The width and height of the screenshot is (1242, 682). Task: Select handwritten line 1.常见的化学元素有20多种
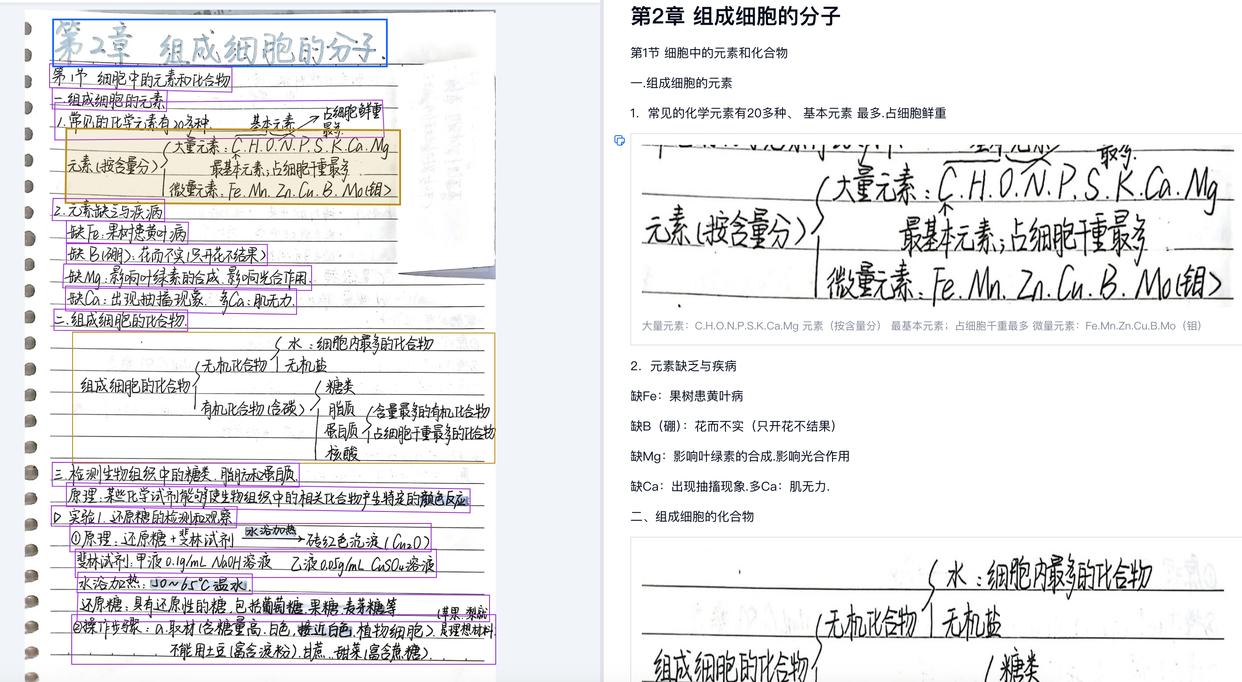[x=218, y=121]
